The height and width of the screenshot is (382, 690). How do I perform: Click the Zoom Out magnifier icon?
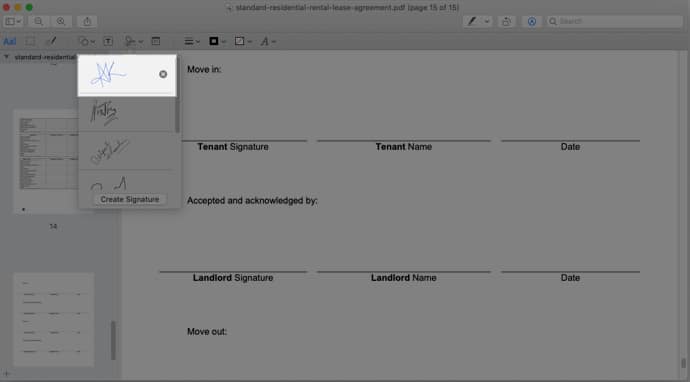pyautogui.click(x=39, y=21)
